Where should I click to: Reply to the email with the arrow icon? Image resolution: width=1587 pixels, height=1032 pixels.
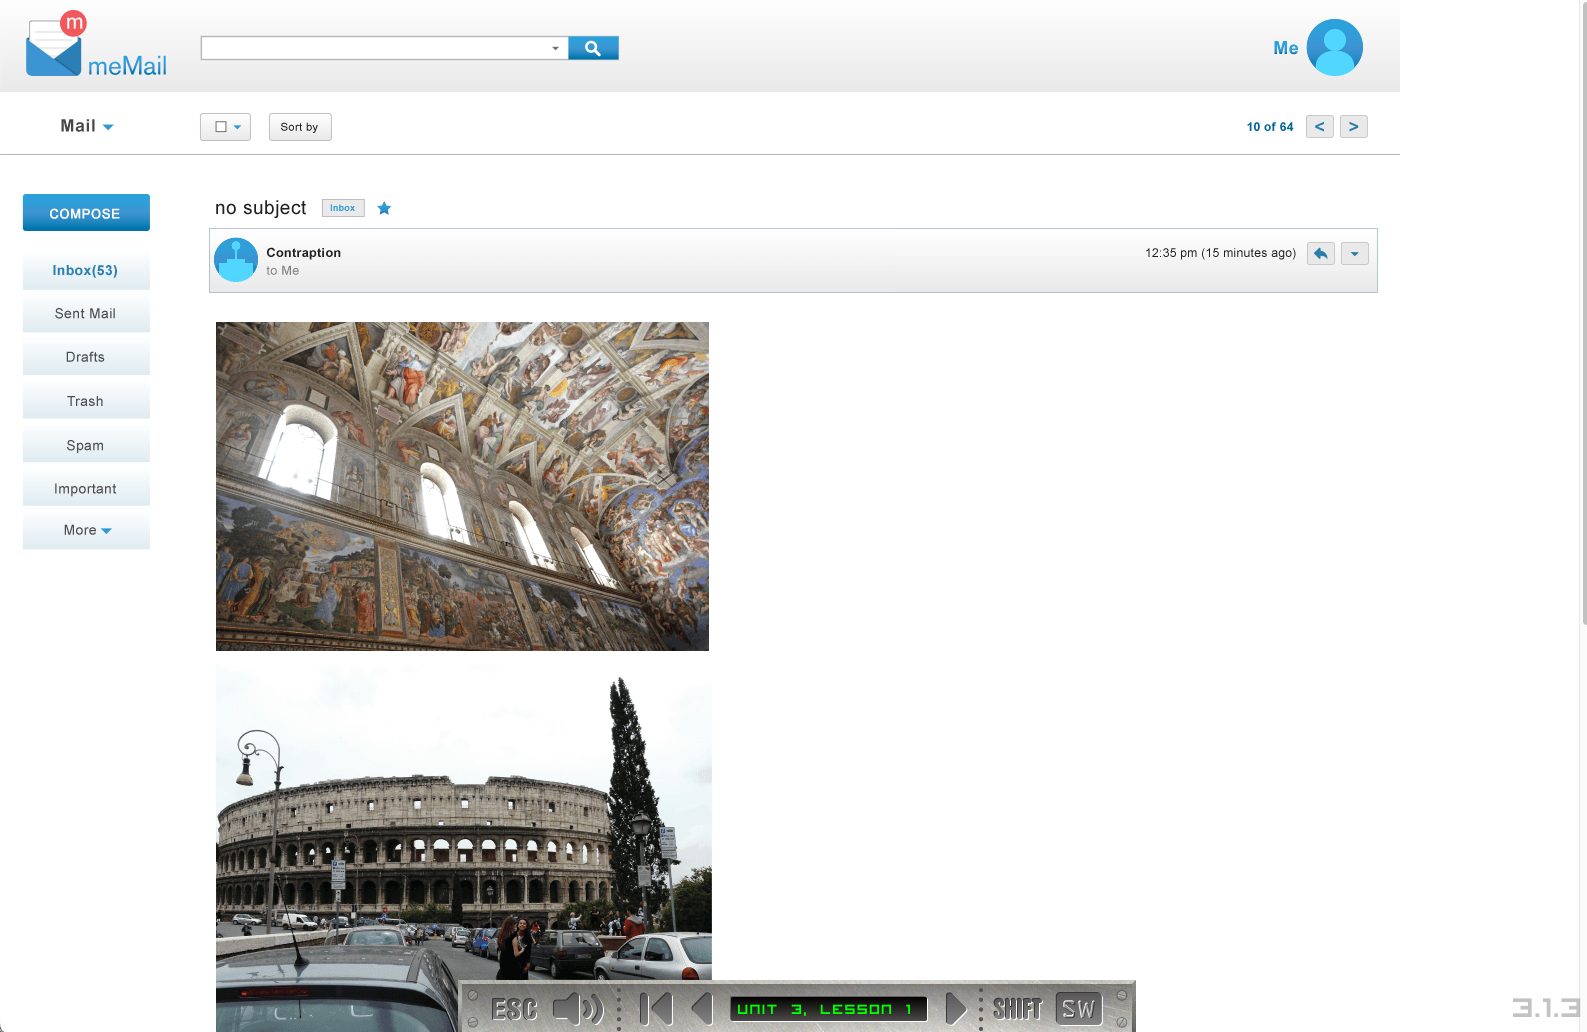point(1320,254)
